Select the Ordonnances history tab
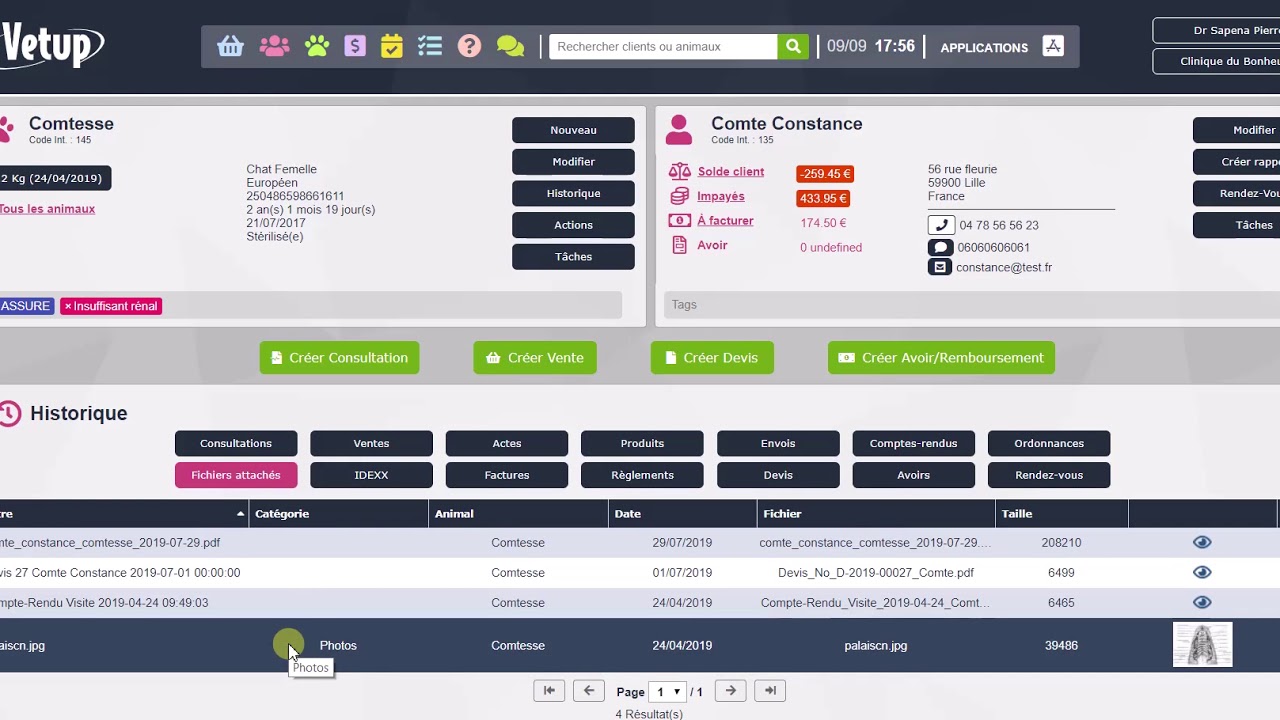The height and width of the screenshot is (720, 1280). (1048, 443)
